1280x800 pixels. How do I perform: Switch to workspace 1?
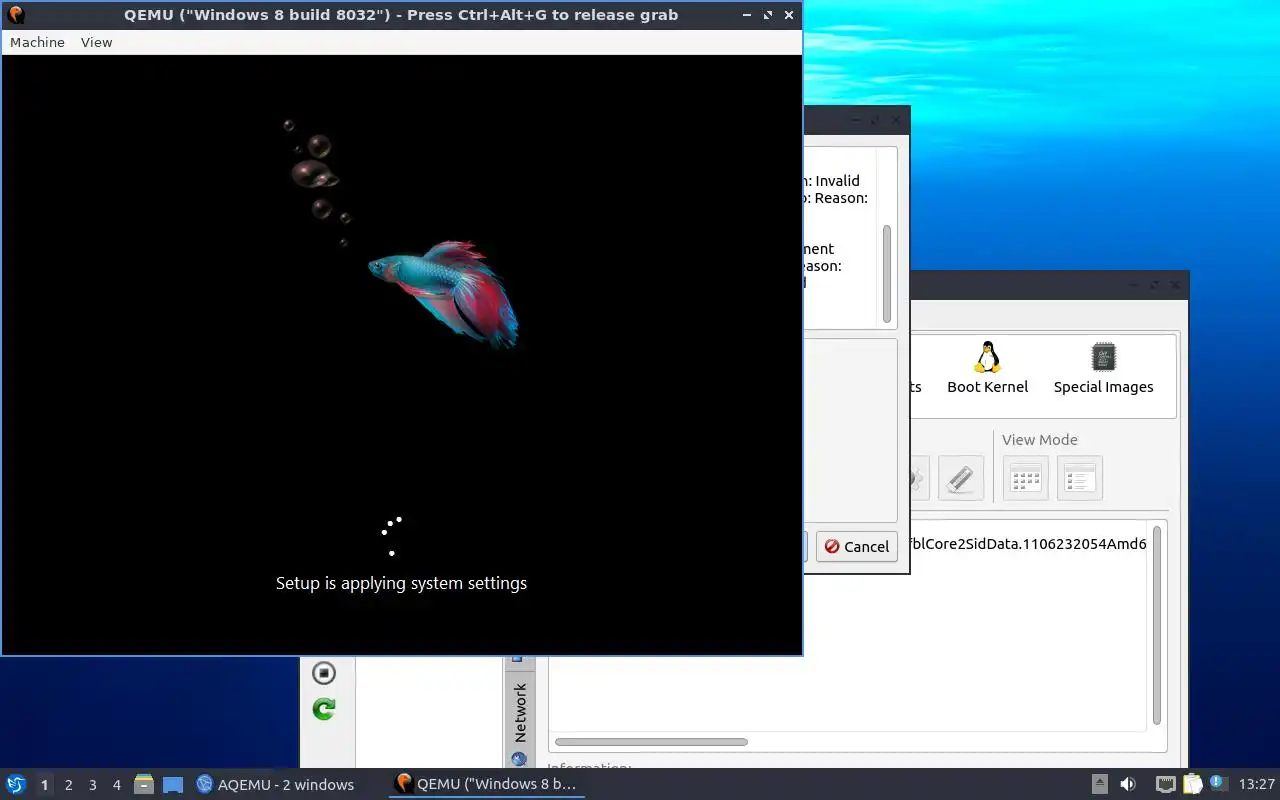pos(44,785)
